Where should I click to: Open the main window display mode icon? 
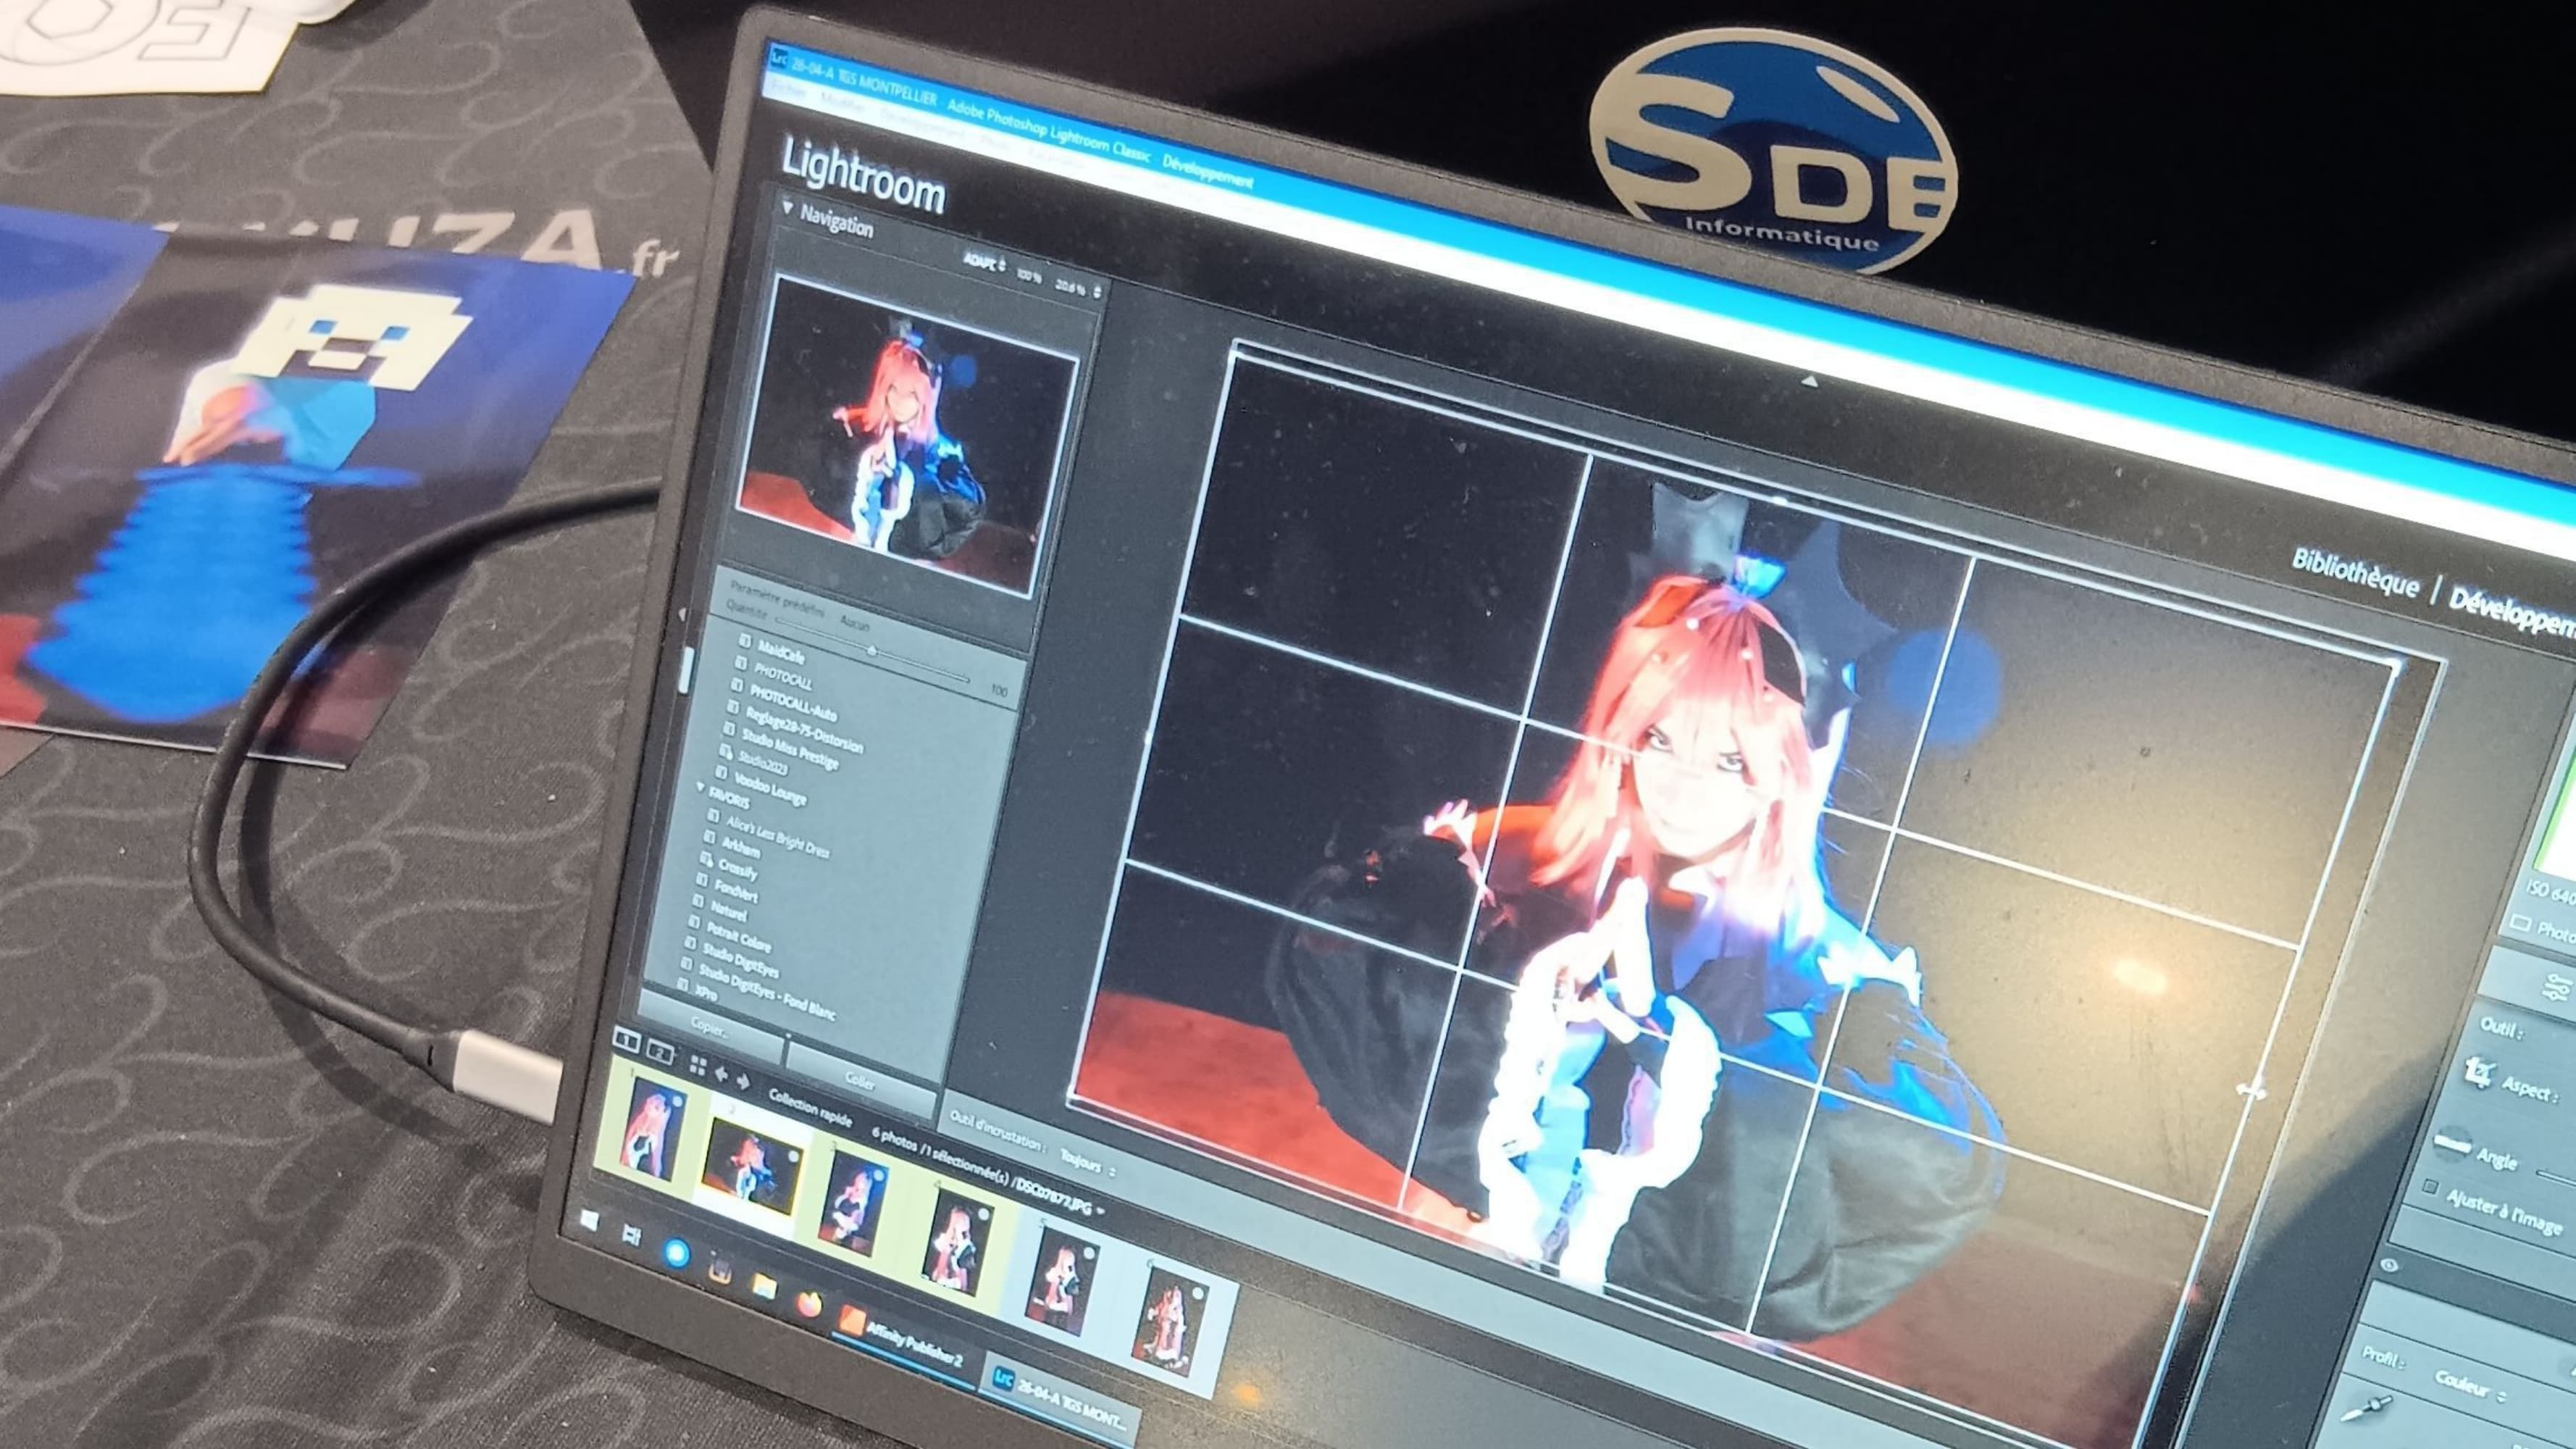pos(626,1041)
